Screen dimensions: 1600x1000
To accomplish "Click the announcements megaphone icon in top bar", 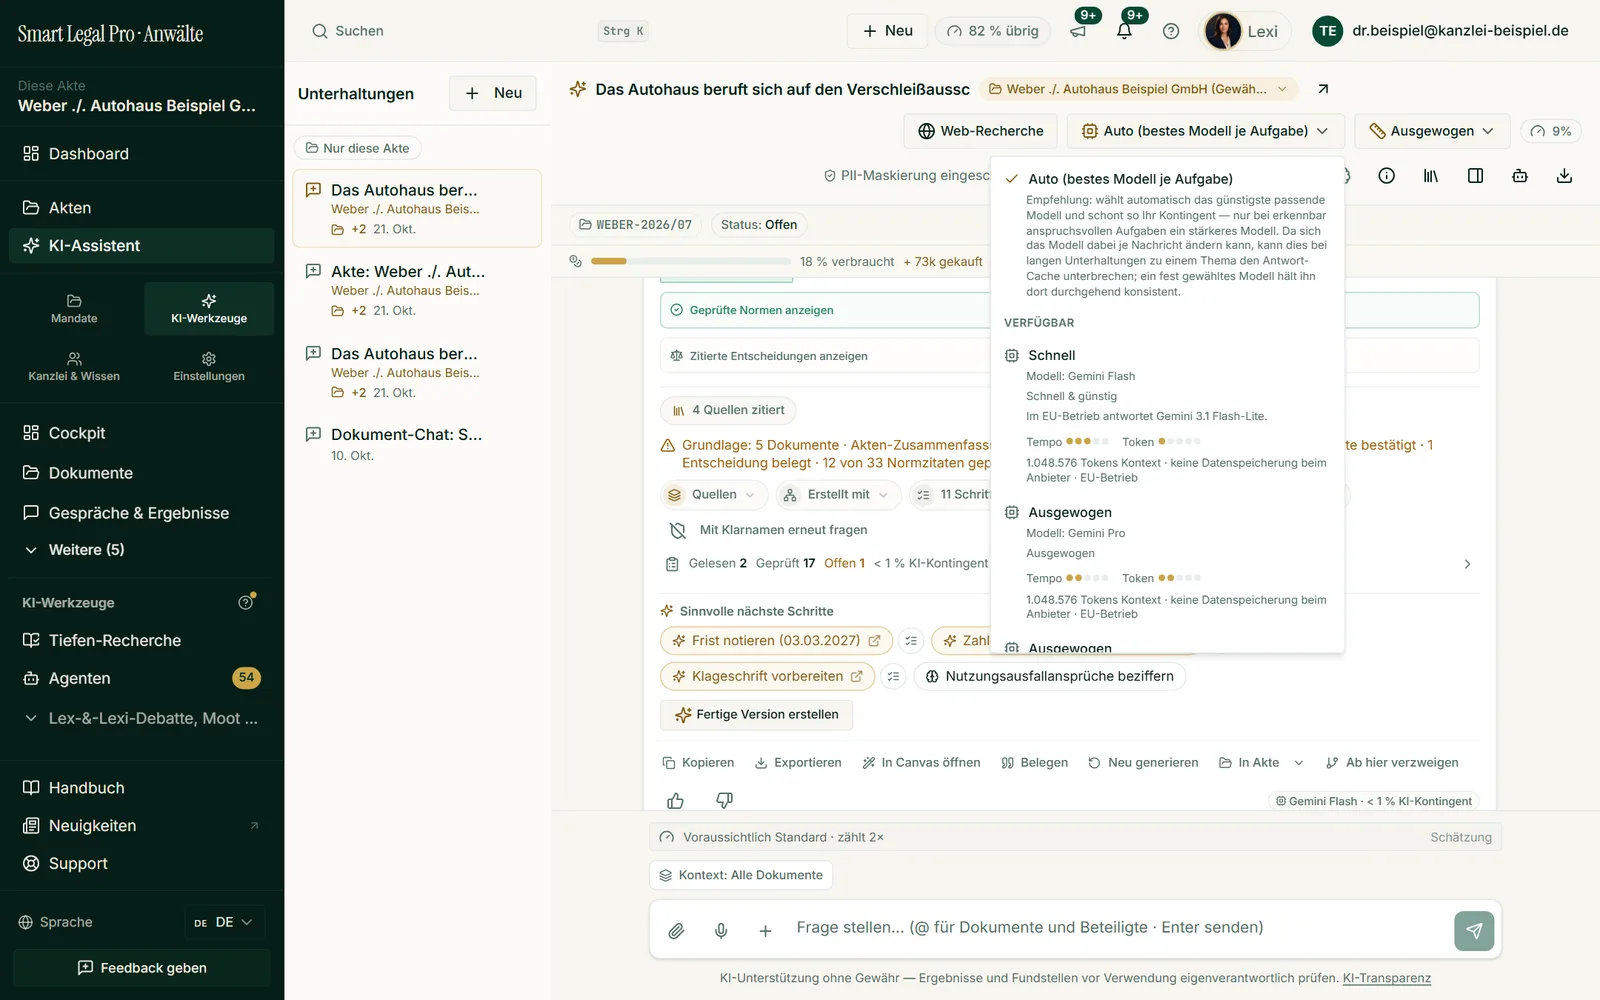I will (1078, 31).
